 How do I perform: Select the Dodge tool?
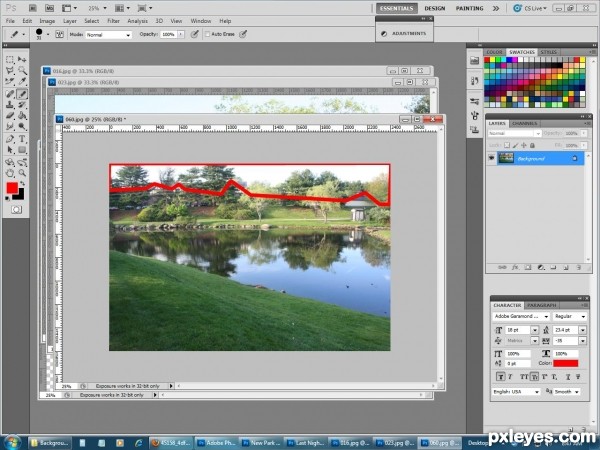(x=22, y=126)
